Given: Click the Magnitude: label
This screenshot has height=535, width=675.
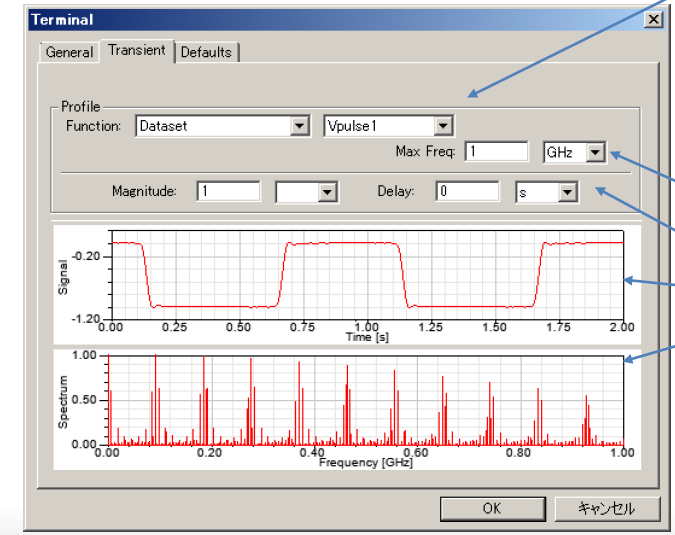Looking at the screenshot, I should coord(144,191).
